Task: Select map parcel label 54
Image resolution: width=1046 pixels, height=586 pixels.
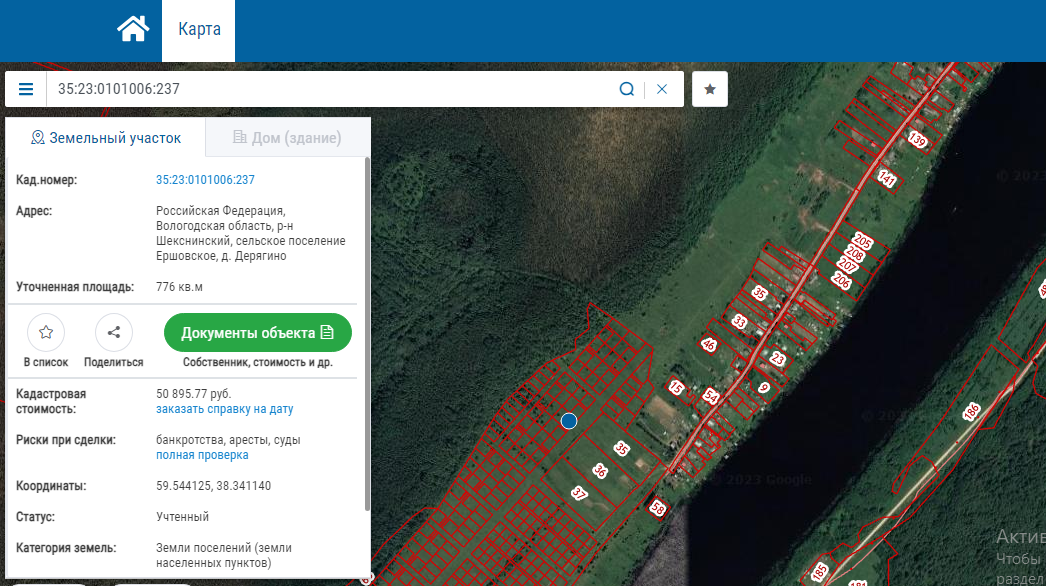Action: (x=711, y=396)
